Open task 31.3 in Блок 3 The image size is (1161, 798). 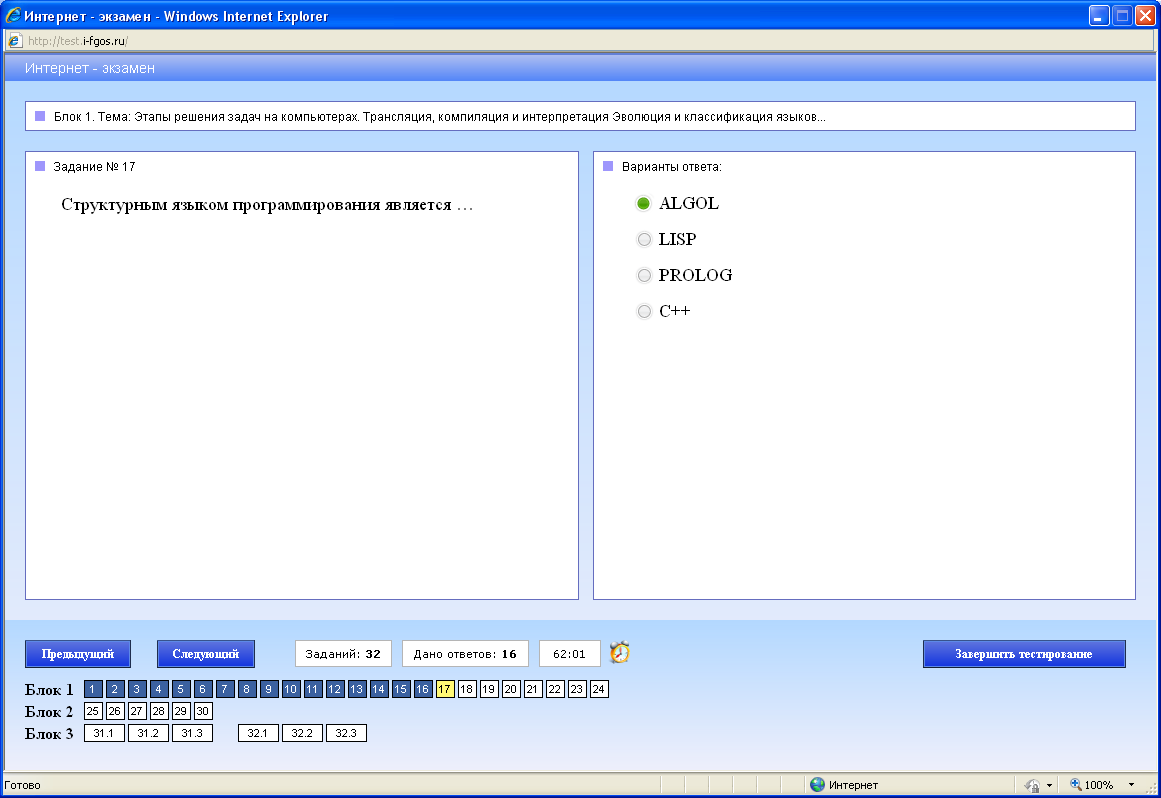click(193, 733)
